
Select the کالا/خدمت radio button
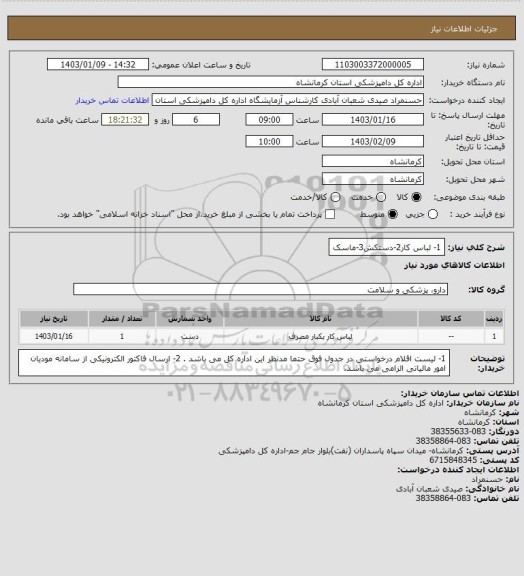(x=335, y=197)
